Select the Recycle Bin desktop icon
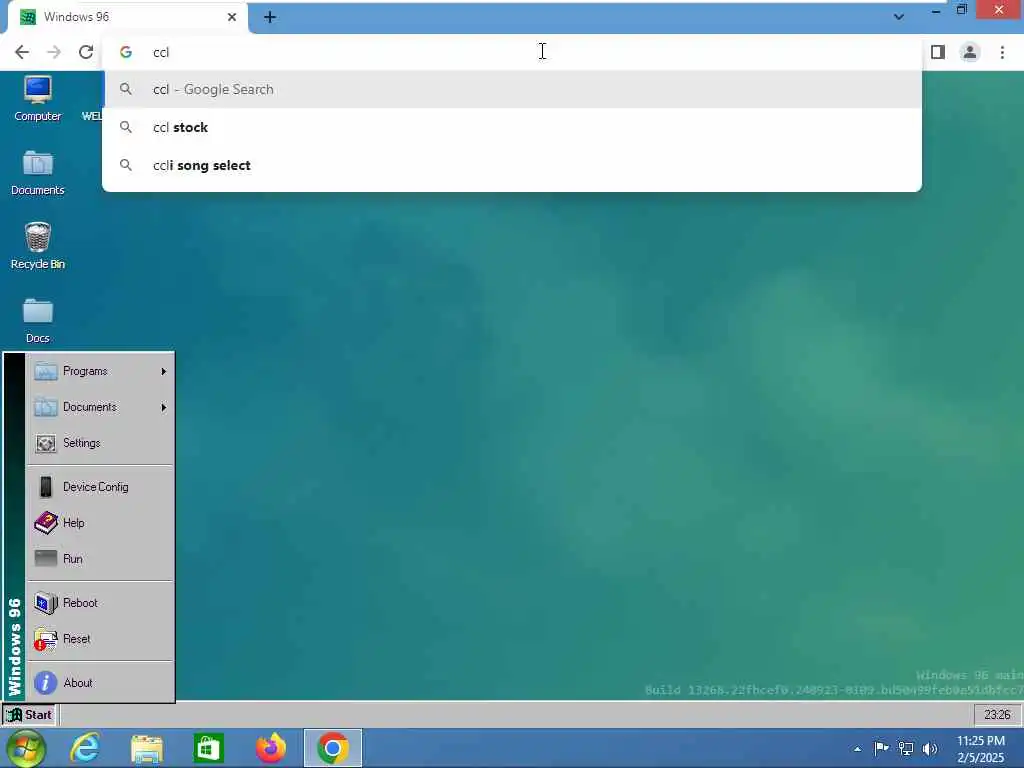 click(x=37, y=247)
